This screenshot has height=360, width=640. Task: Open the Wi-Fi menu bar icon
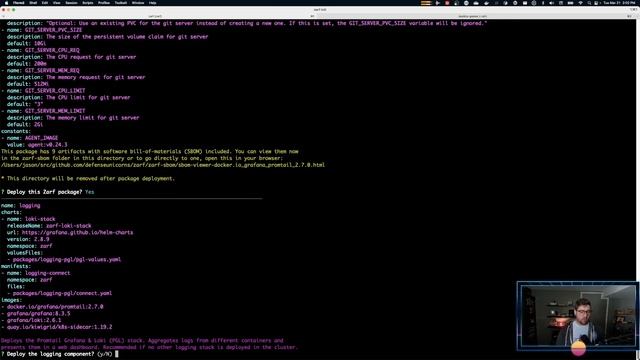pyautogui.click(x=580, y=2)
